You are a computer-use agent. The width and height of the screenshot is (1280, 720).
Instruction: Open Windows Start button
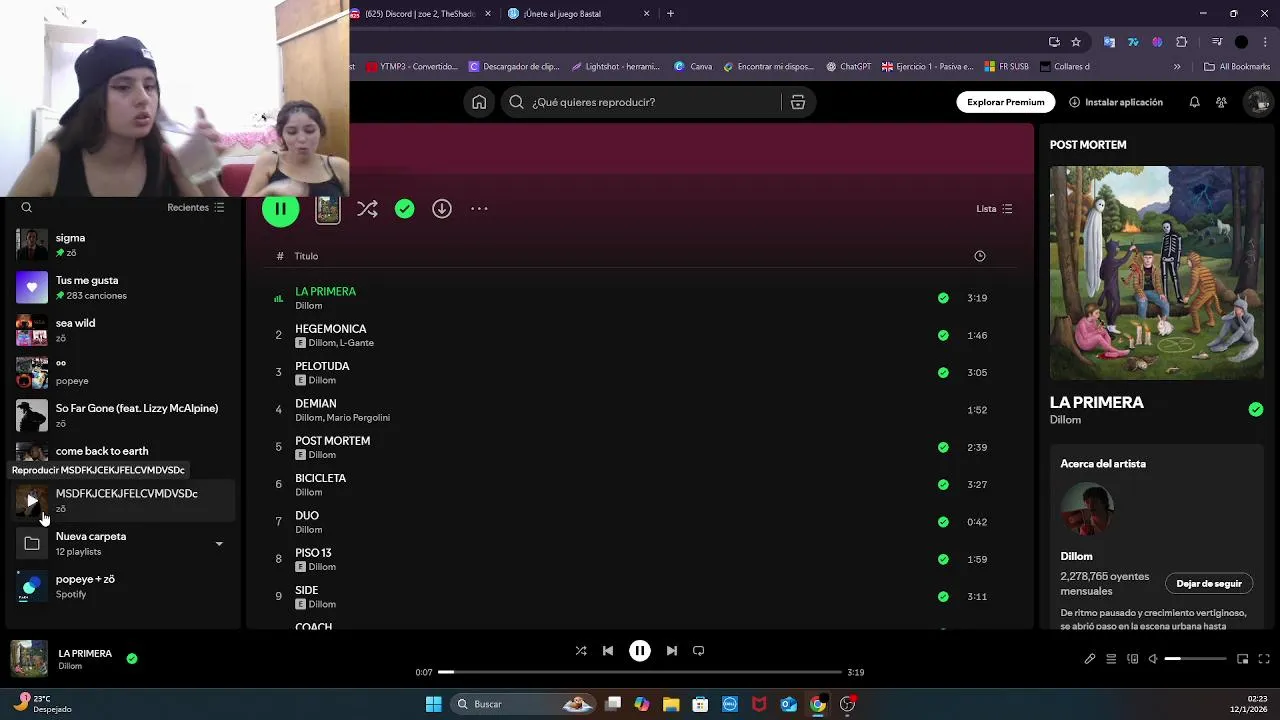coord(433,704)
